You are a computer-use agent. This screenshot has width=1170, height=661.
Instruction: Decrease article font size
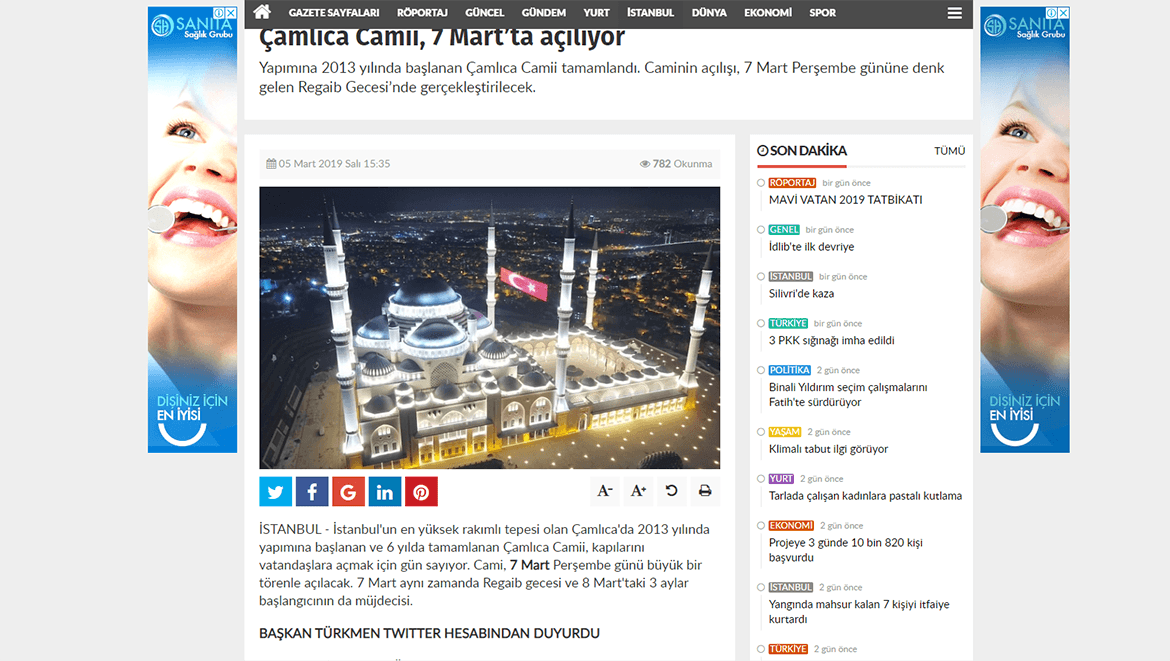pos(605,491)
